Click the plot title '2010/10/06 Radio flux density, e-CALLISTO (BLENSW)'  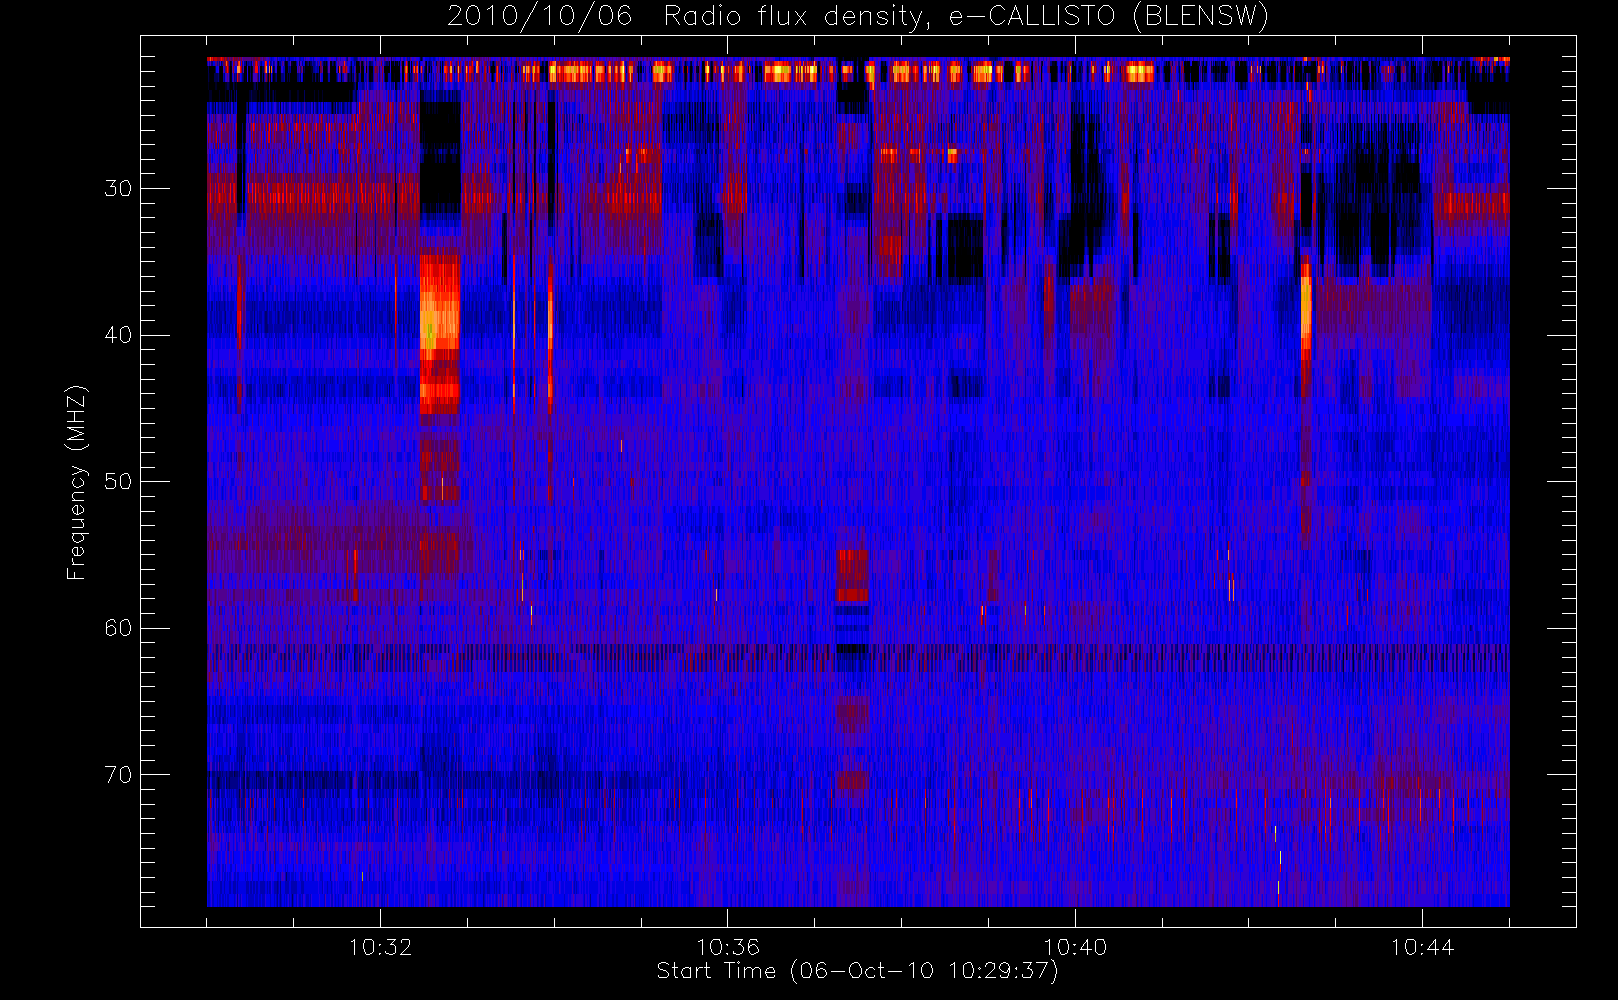857,16
